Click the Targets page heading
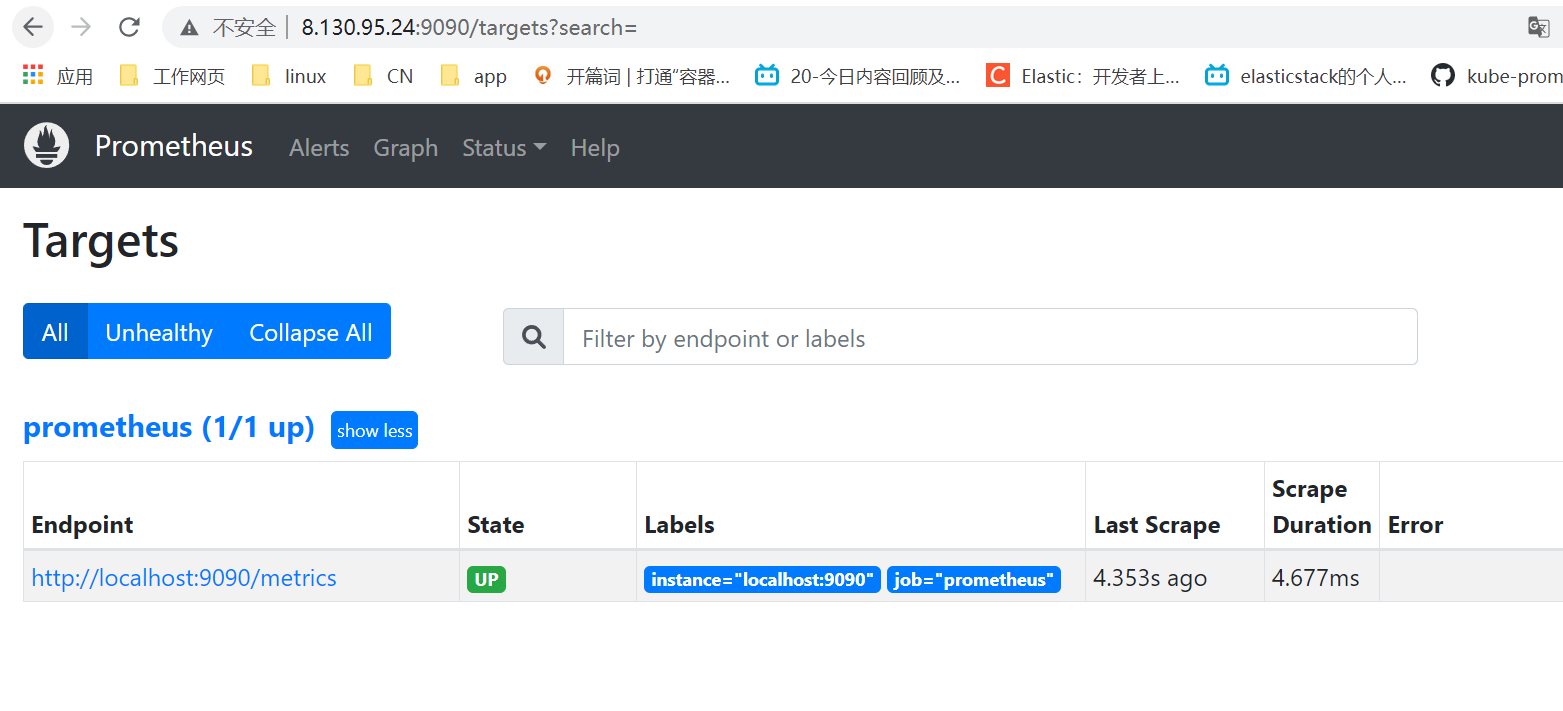 (x=101, y=241)
